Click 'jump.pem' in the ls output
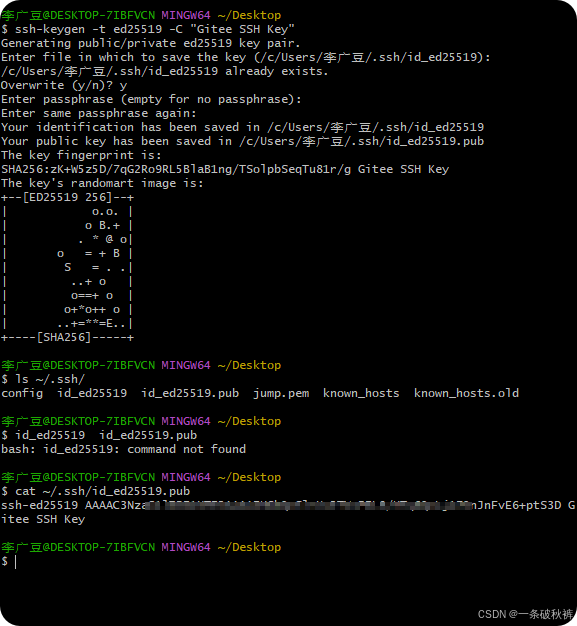 click(281, 393)
